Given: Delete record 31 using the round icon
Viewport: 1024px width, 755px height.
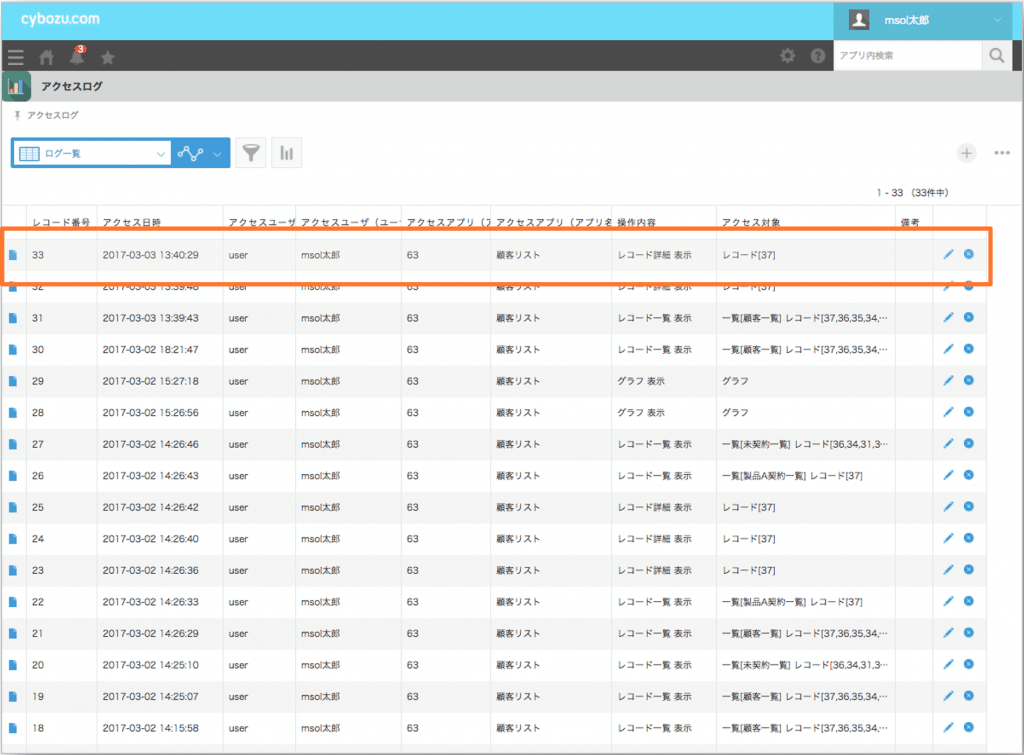Looking at the screenshot, I should point(968,317).
